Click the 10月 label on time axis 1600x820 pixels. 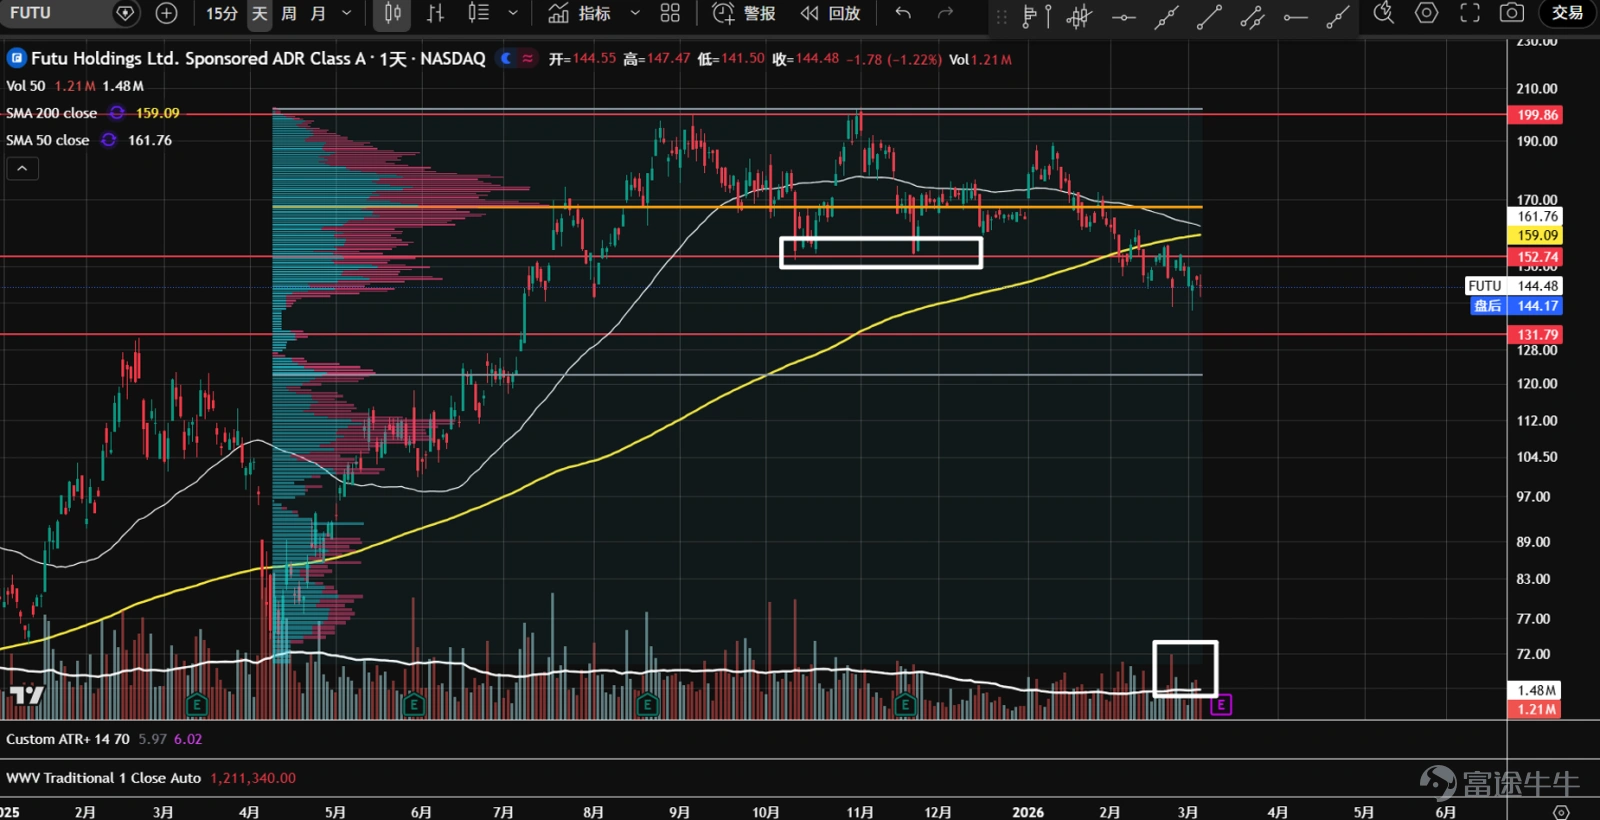(766, 812)
